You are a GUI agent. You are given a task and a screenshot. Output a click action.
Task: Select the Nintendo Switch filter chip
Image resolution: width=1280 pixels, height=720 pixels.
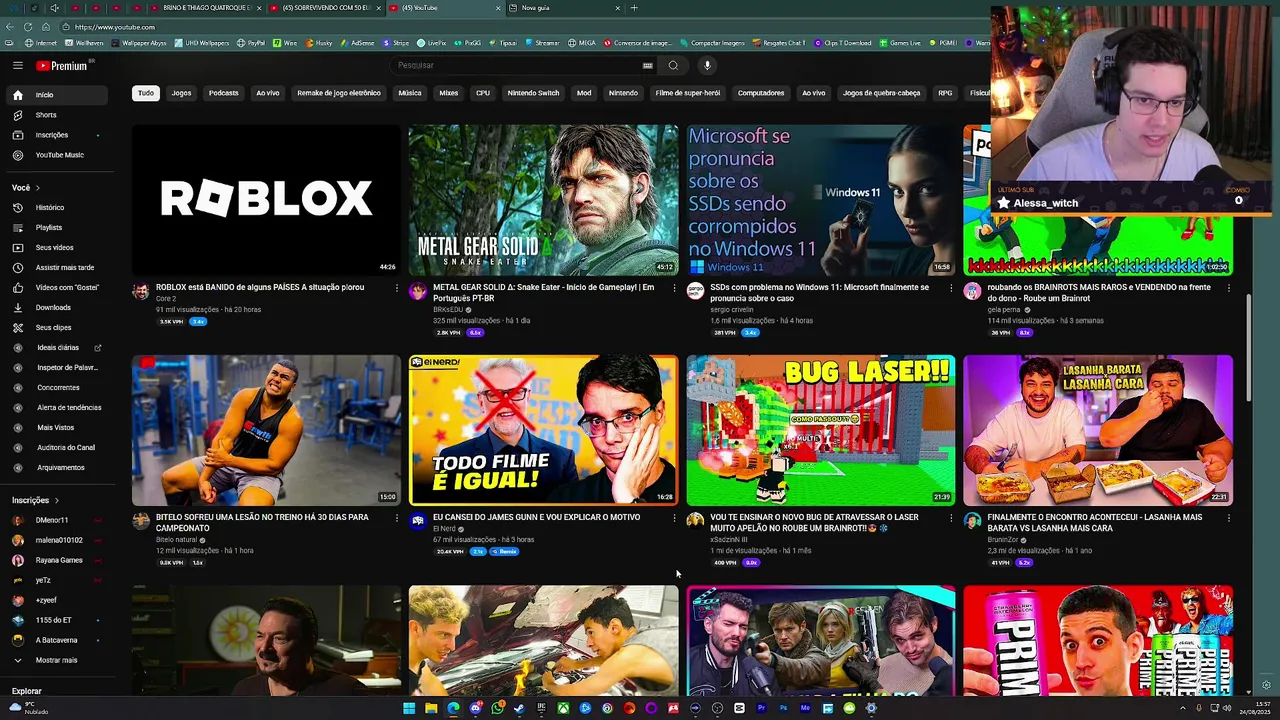pyautogui.click(x=533, y=93)
